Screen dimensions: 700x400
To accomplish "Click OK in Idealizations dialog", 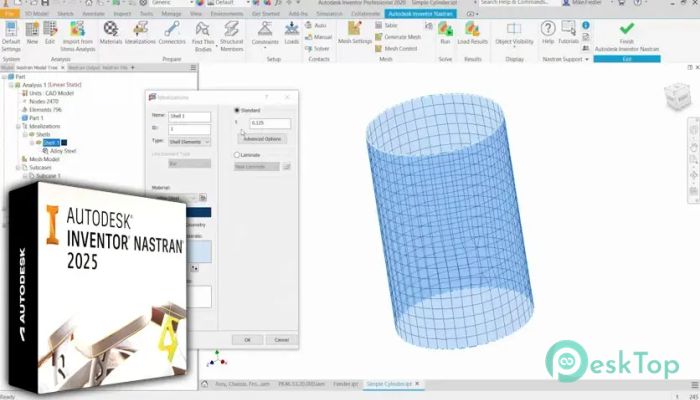I will click(x=248, y=340).
